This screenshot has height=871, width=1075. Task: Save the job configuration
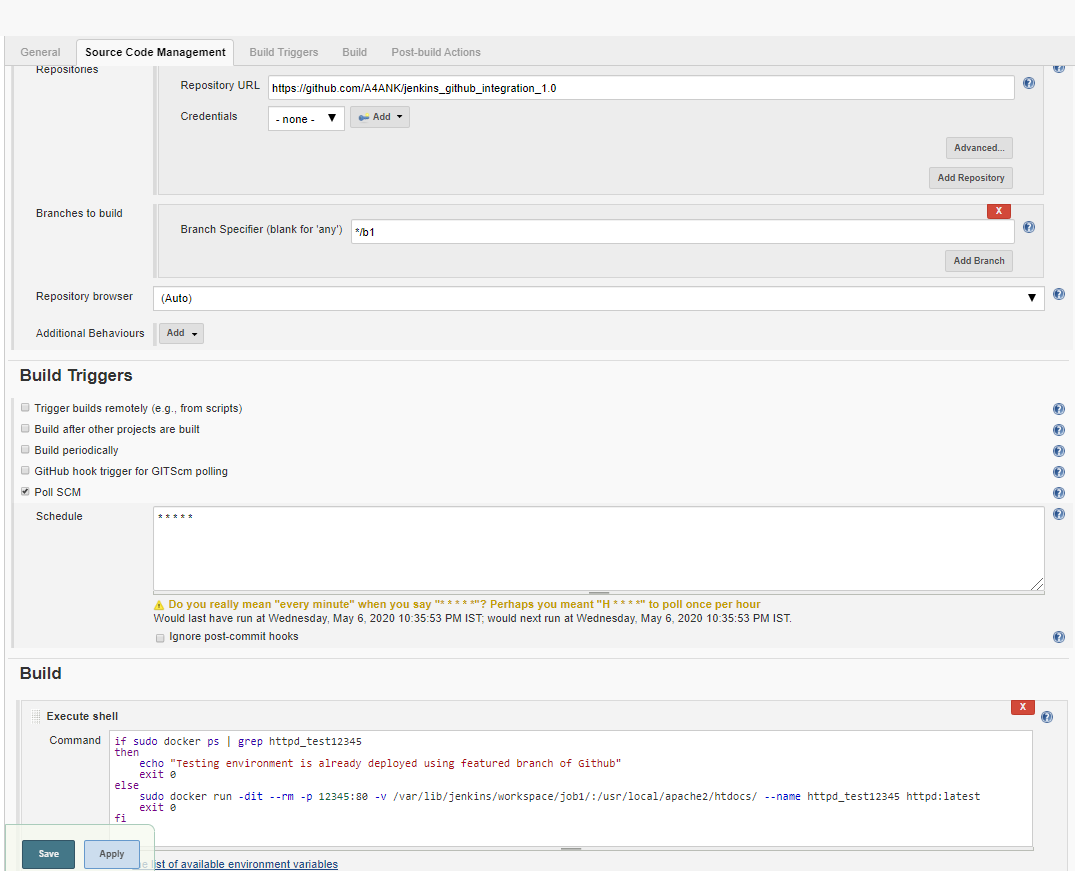47,854
